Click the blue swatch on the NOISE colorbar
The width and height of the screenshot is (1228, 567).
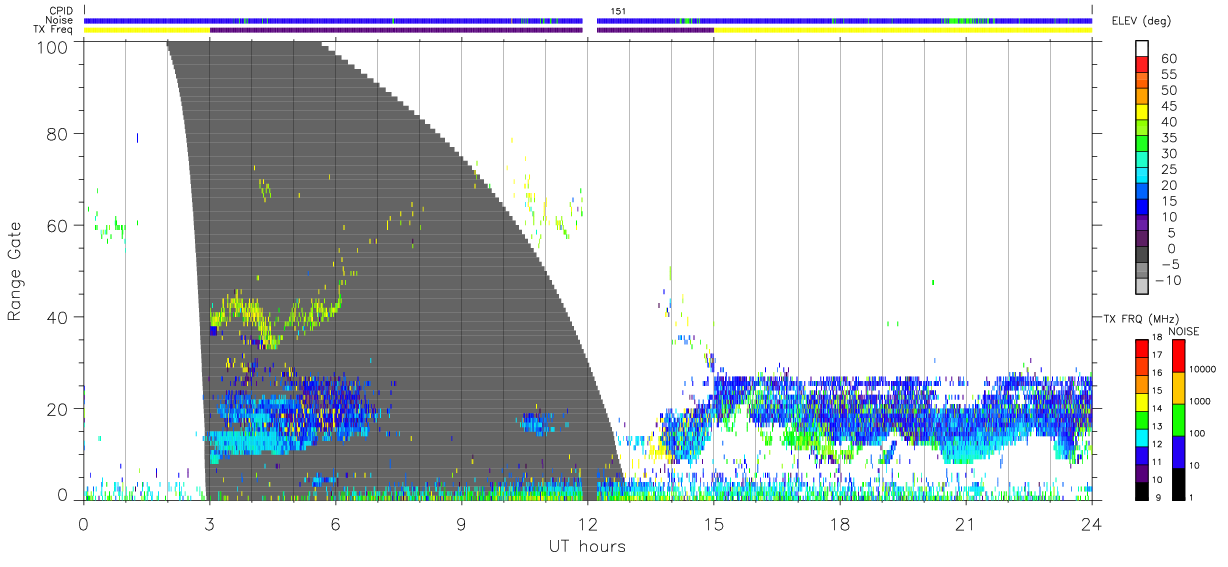[x=1178, y=451]
